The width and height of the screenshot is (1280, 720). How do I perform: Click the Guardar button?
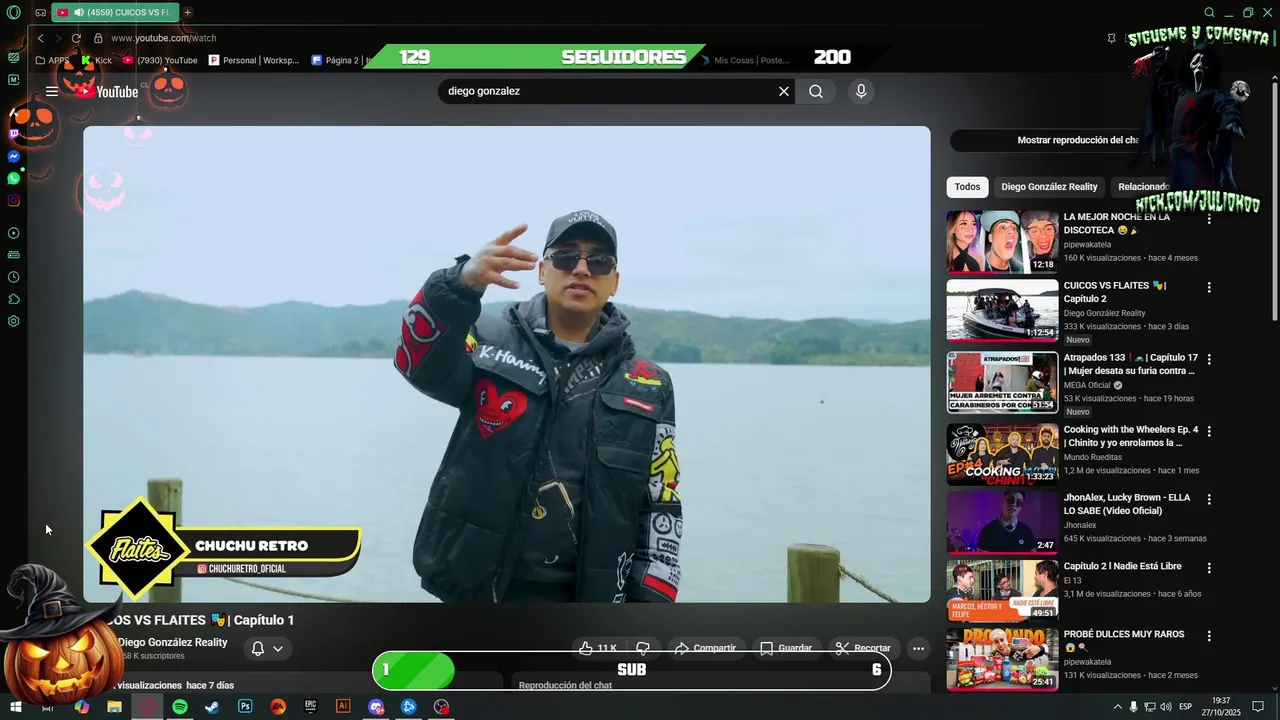point(786,648)
